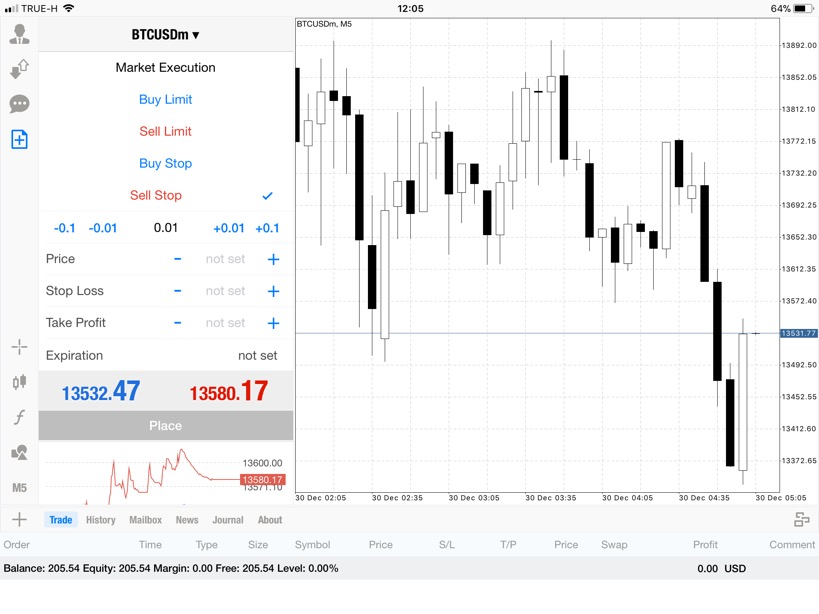This screenshot has height=614, width=819.
Task: Increase Stop Loss with plus button
Action: point(273,291)
